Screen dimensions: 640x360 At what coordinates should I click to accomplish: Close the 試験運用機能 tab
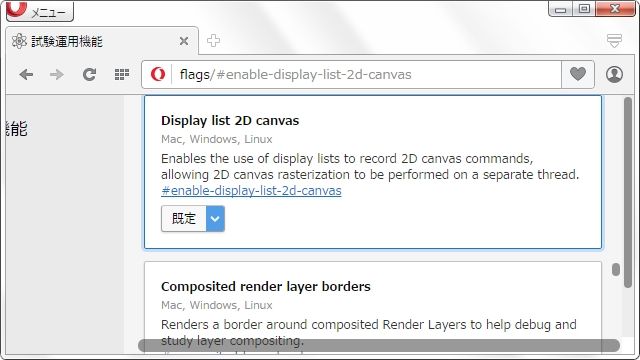click(x=184, y=41)
